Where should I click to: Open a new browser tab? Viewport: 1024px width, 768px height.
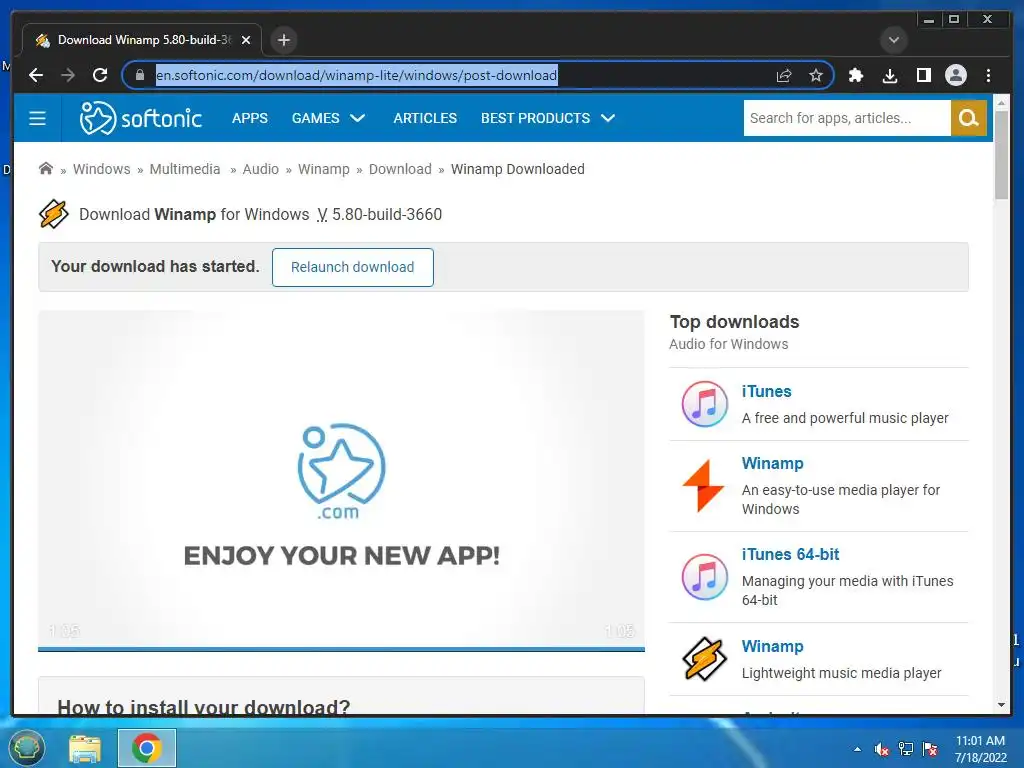[x=283, y=40]
